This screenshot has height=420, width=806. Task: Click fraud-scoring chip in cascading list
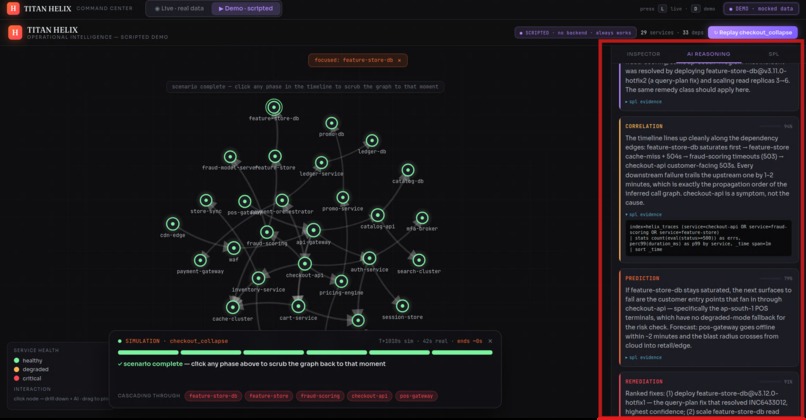point(320,396)
